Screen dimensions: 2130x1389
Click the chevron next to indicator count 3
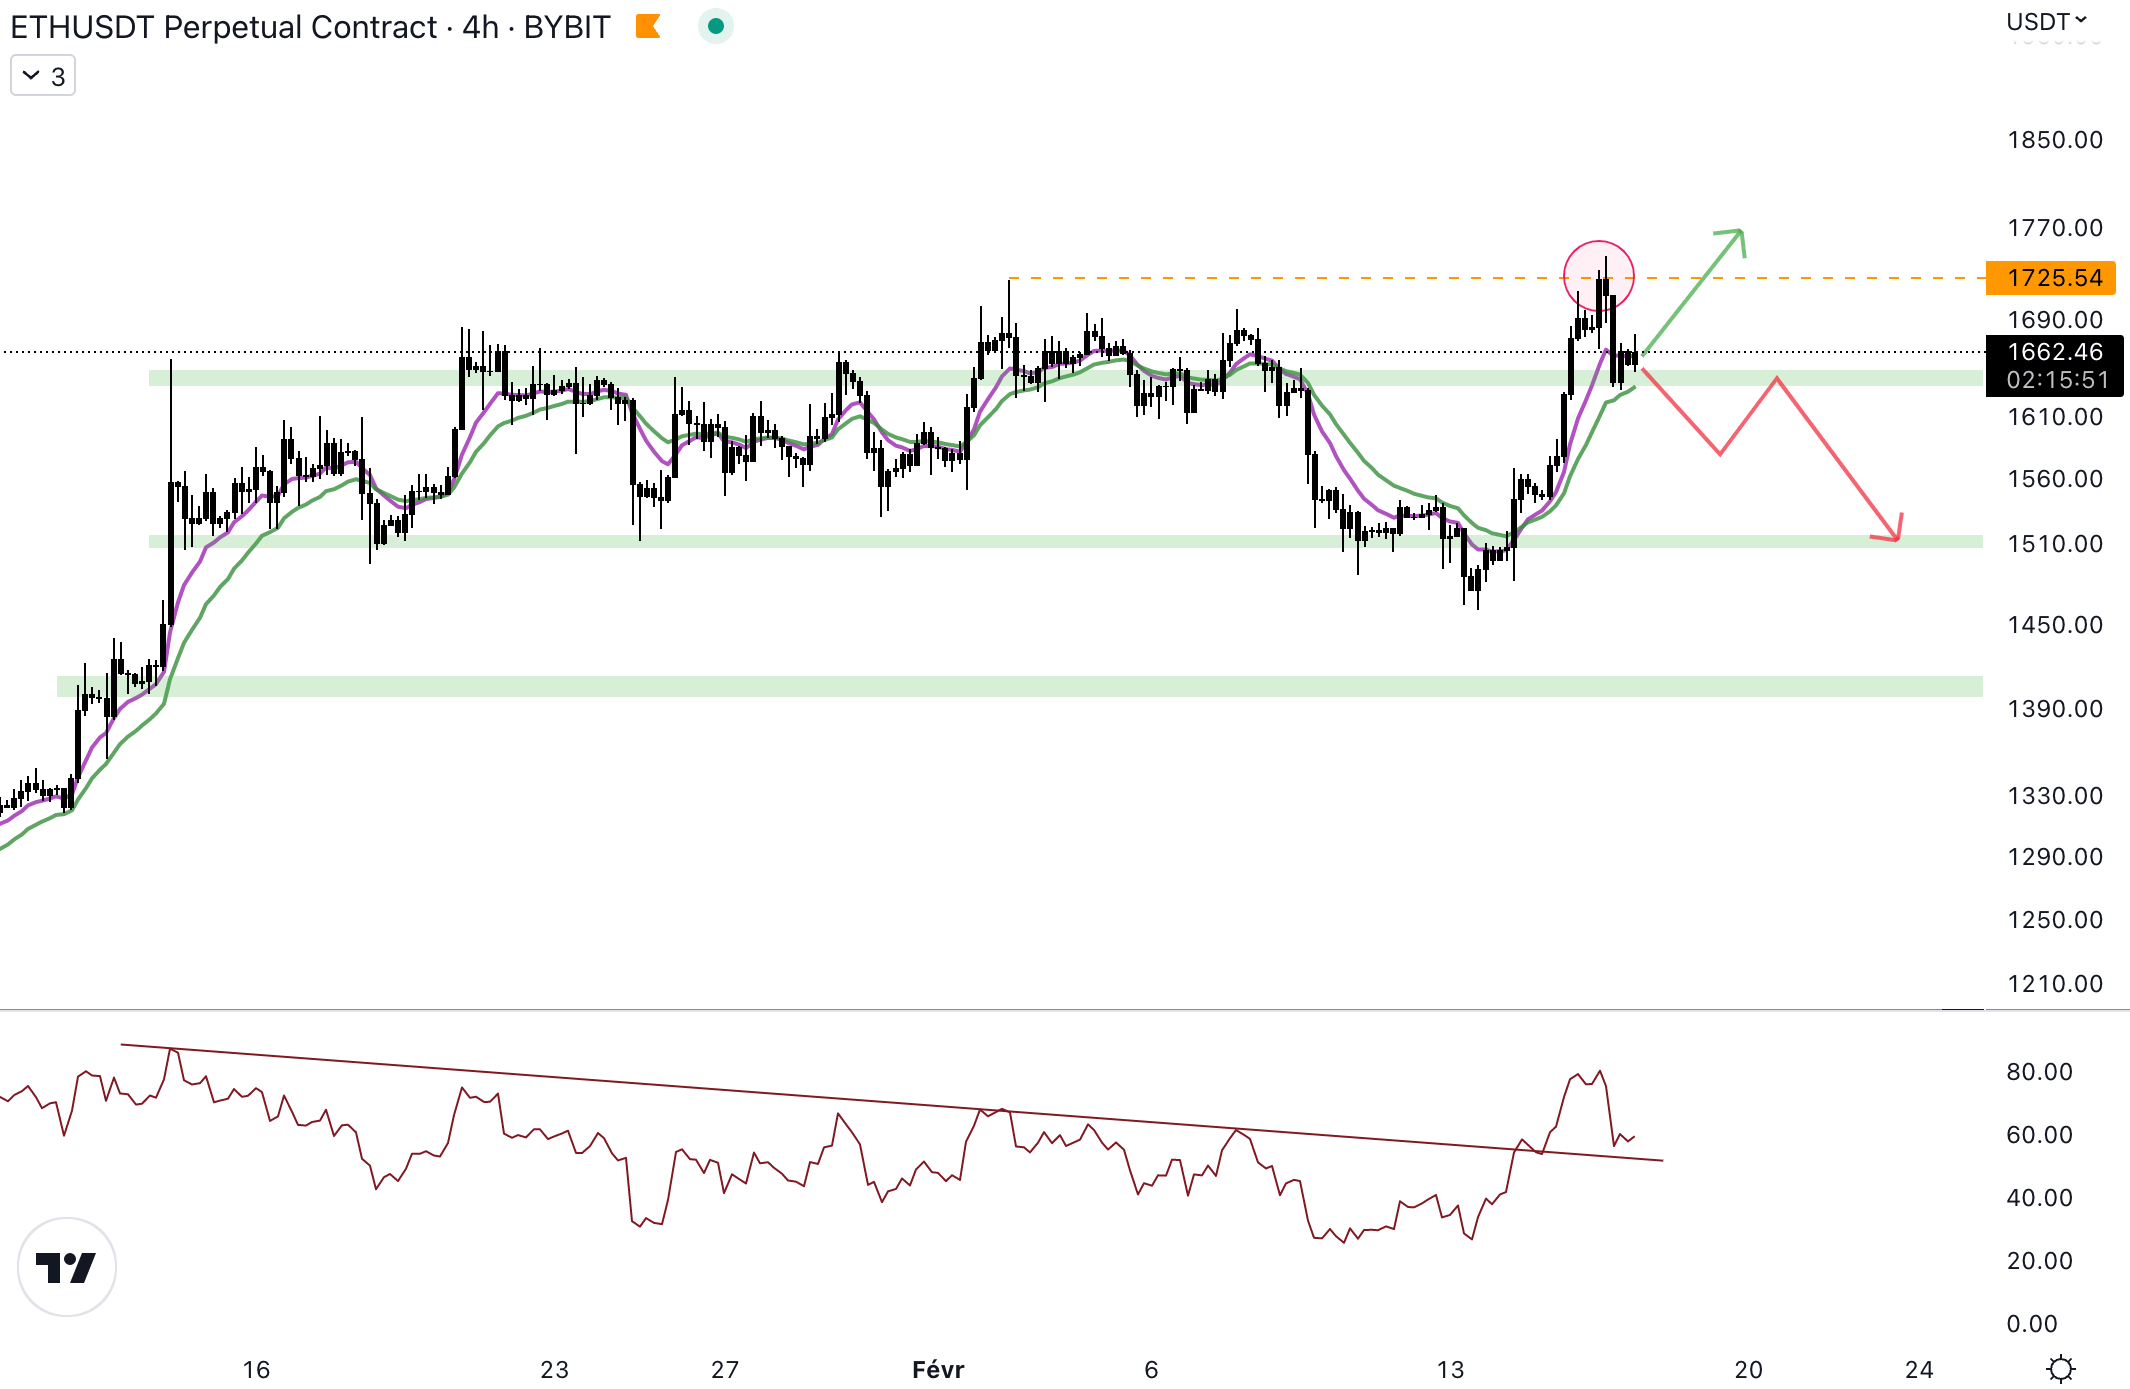(x=31, y=76)
